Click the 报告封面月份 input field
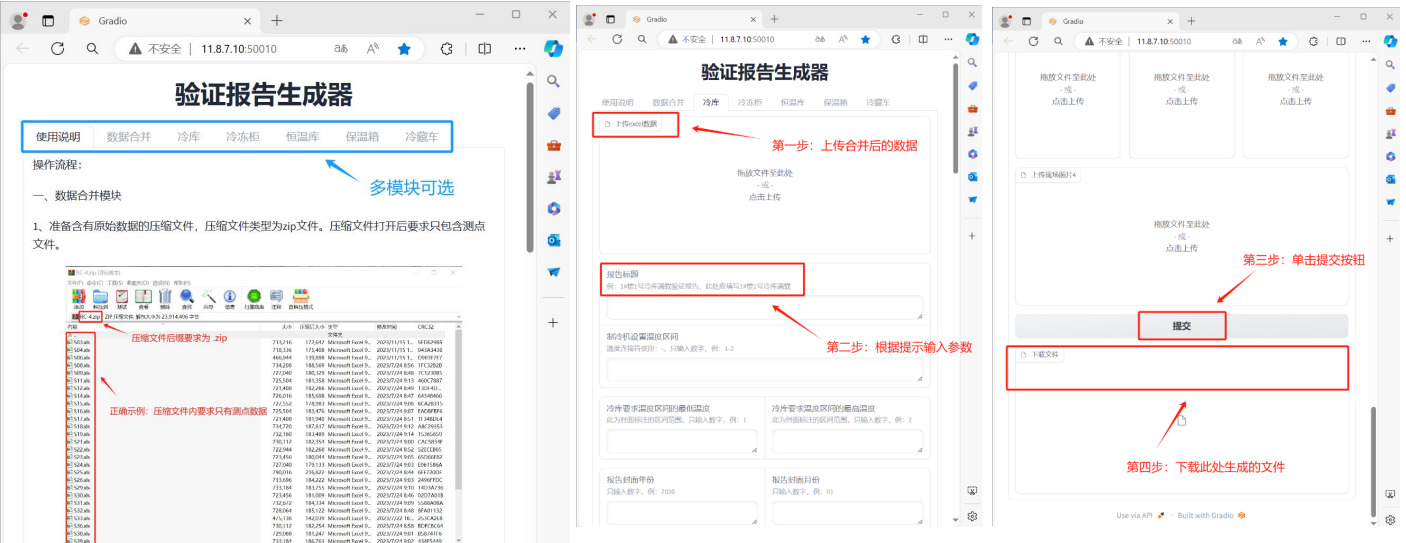This screenshot has width=1406, height=543. (x=847, y=512)
